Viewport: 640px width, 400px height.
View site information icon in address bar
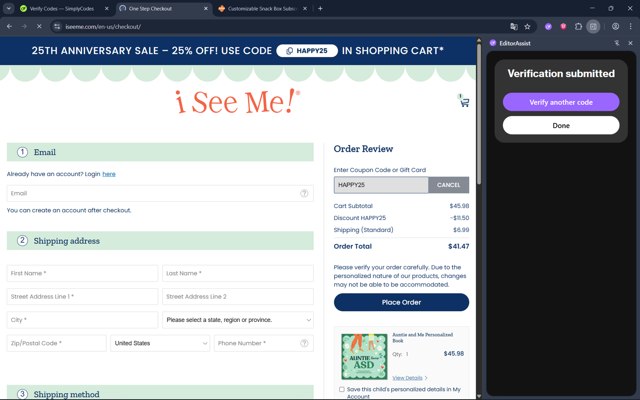[x=57, y=27]
